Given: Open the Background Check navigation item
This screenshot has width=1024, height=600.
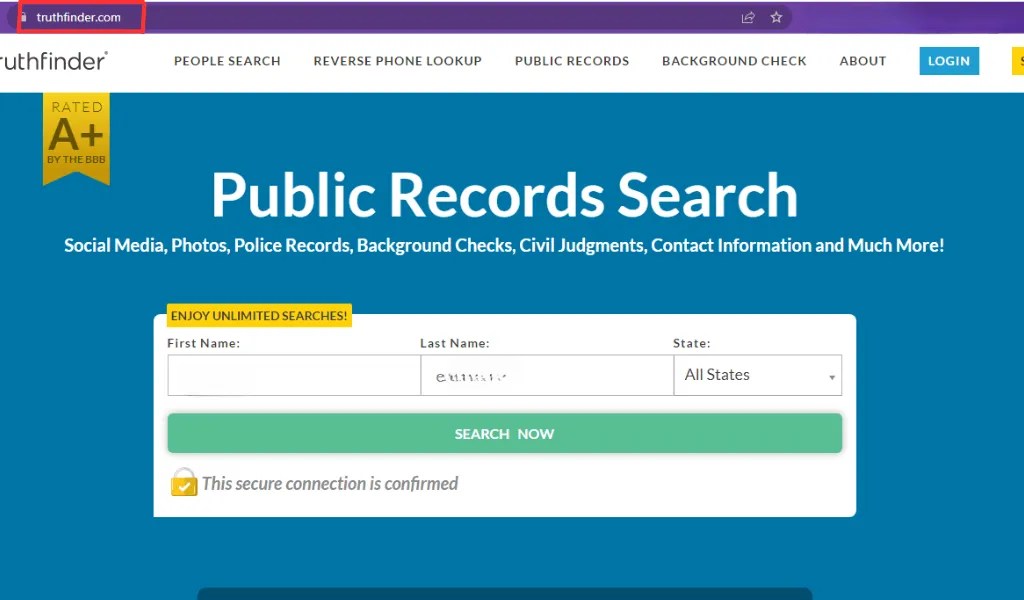Looking at the screenshot, I should (x=734, y=61).
